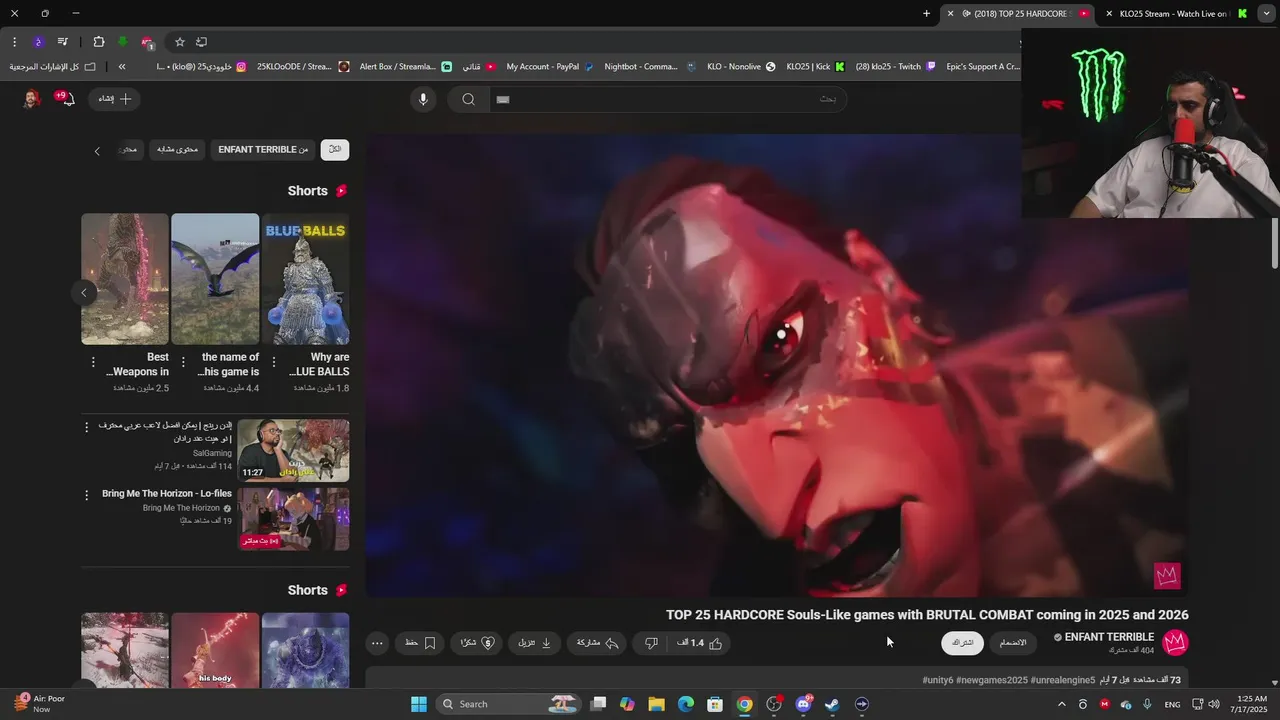Select the 'من ENFANT TERRIBLE' filter chip
Viewport: 1280px width, 720px height.
click(263, 150)
